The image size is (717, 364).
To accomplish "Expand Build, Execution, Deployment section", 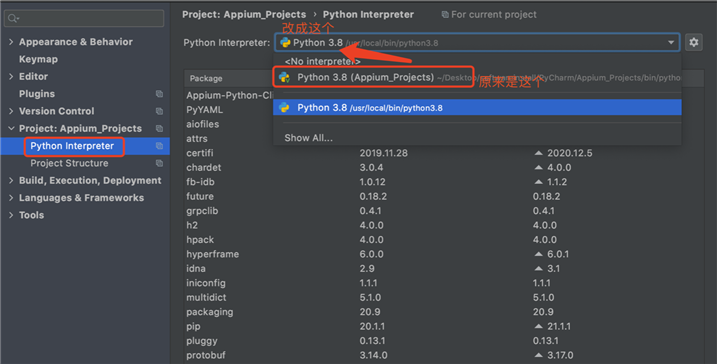I will [x=11, y=181].
